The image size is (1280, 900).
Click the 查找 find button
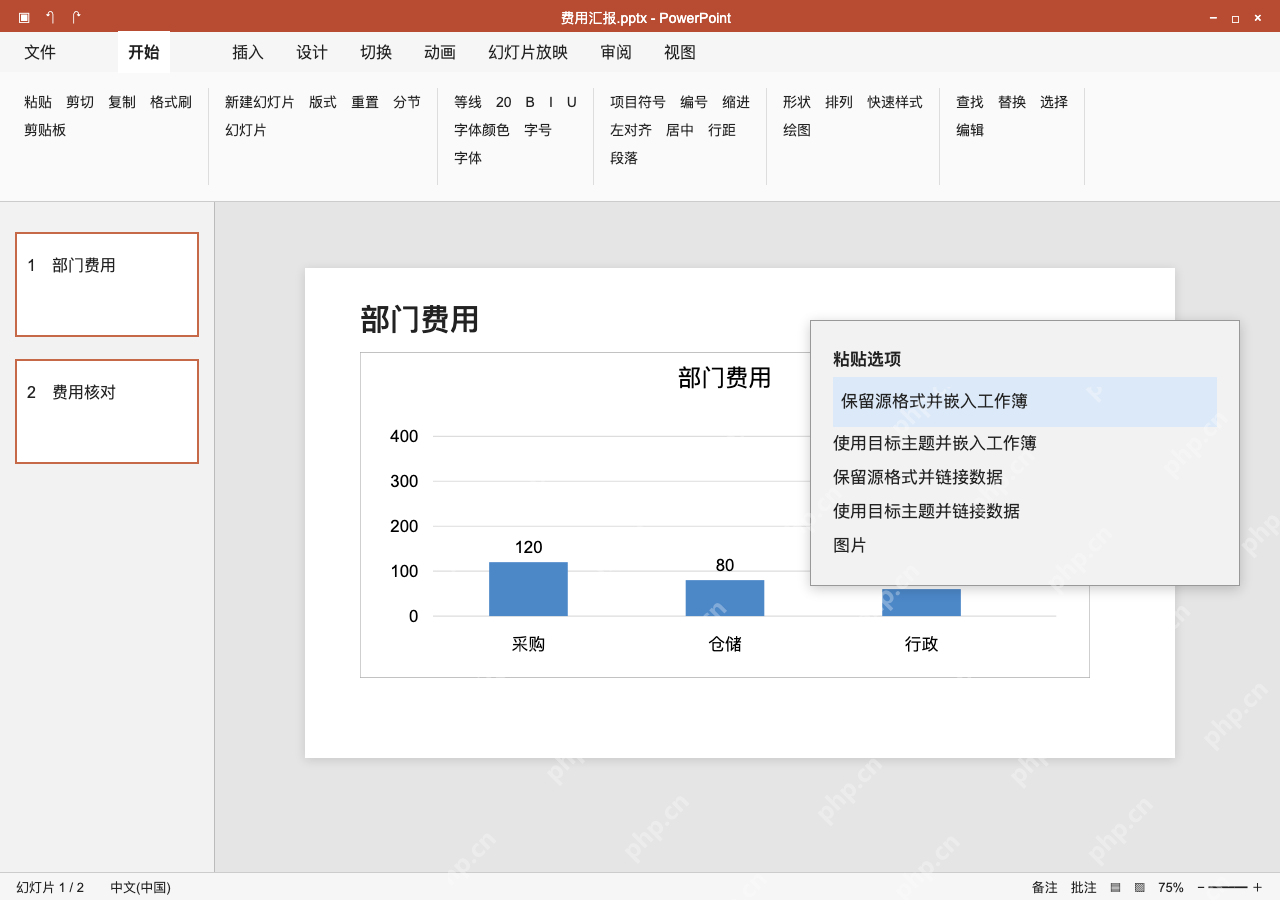970,102
